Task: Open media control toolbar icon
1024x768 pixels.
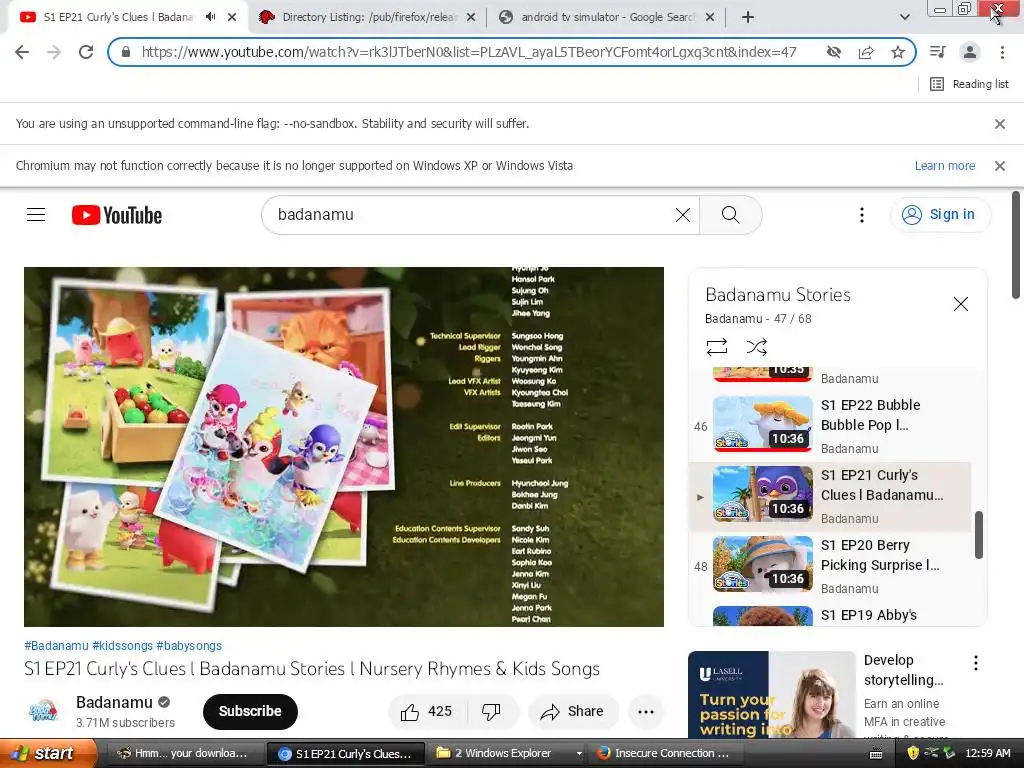Action: [x=938, y=52]
